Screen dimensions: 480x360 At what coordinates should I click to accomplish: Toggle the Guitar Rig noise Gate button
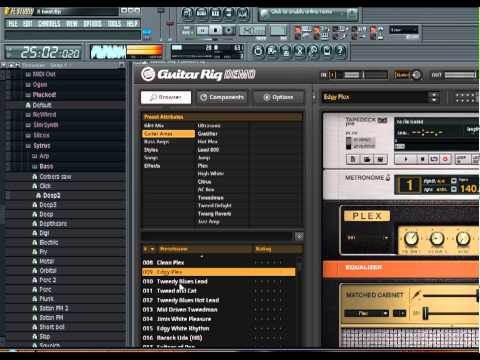[x=402, y=75]
